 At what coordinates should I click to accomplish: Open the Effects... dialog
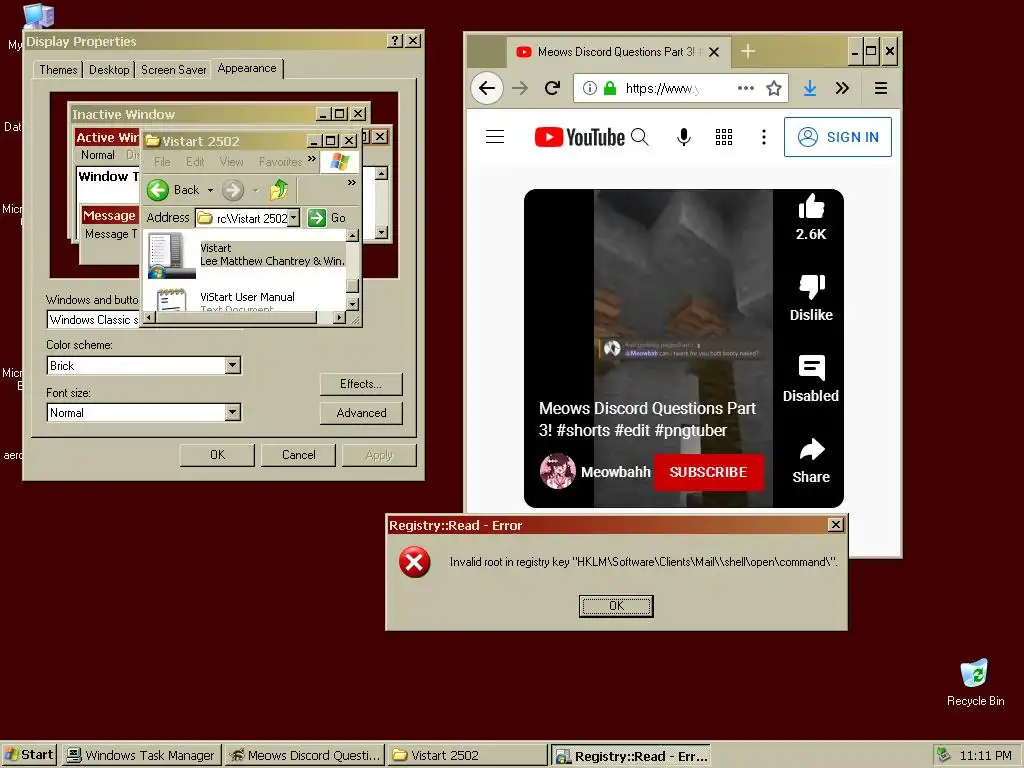coord(360,384)
